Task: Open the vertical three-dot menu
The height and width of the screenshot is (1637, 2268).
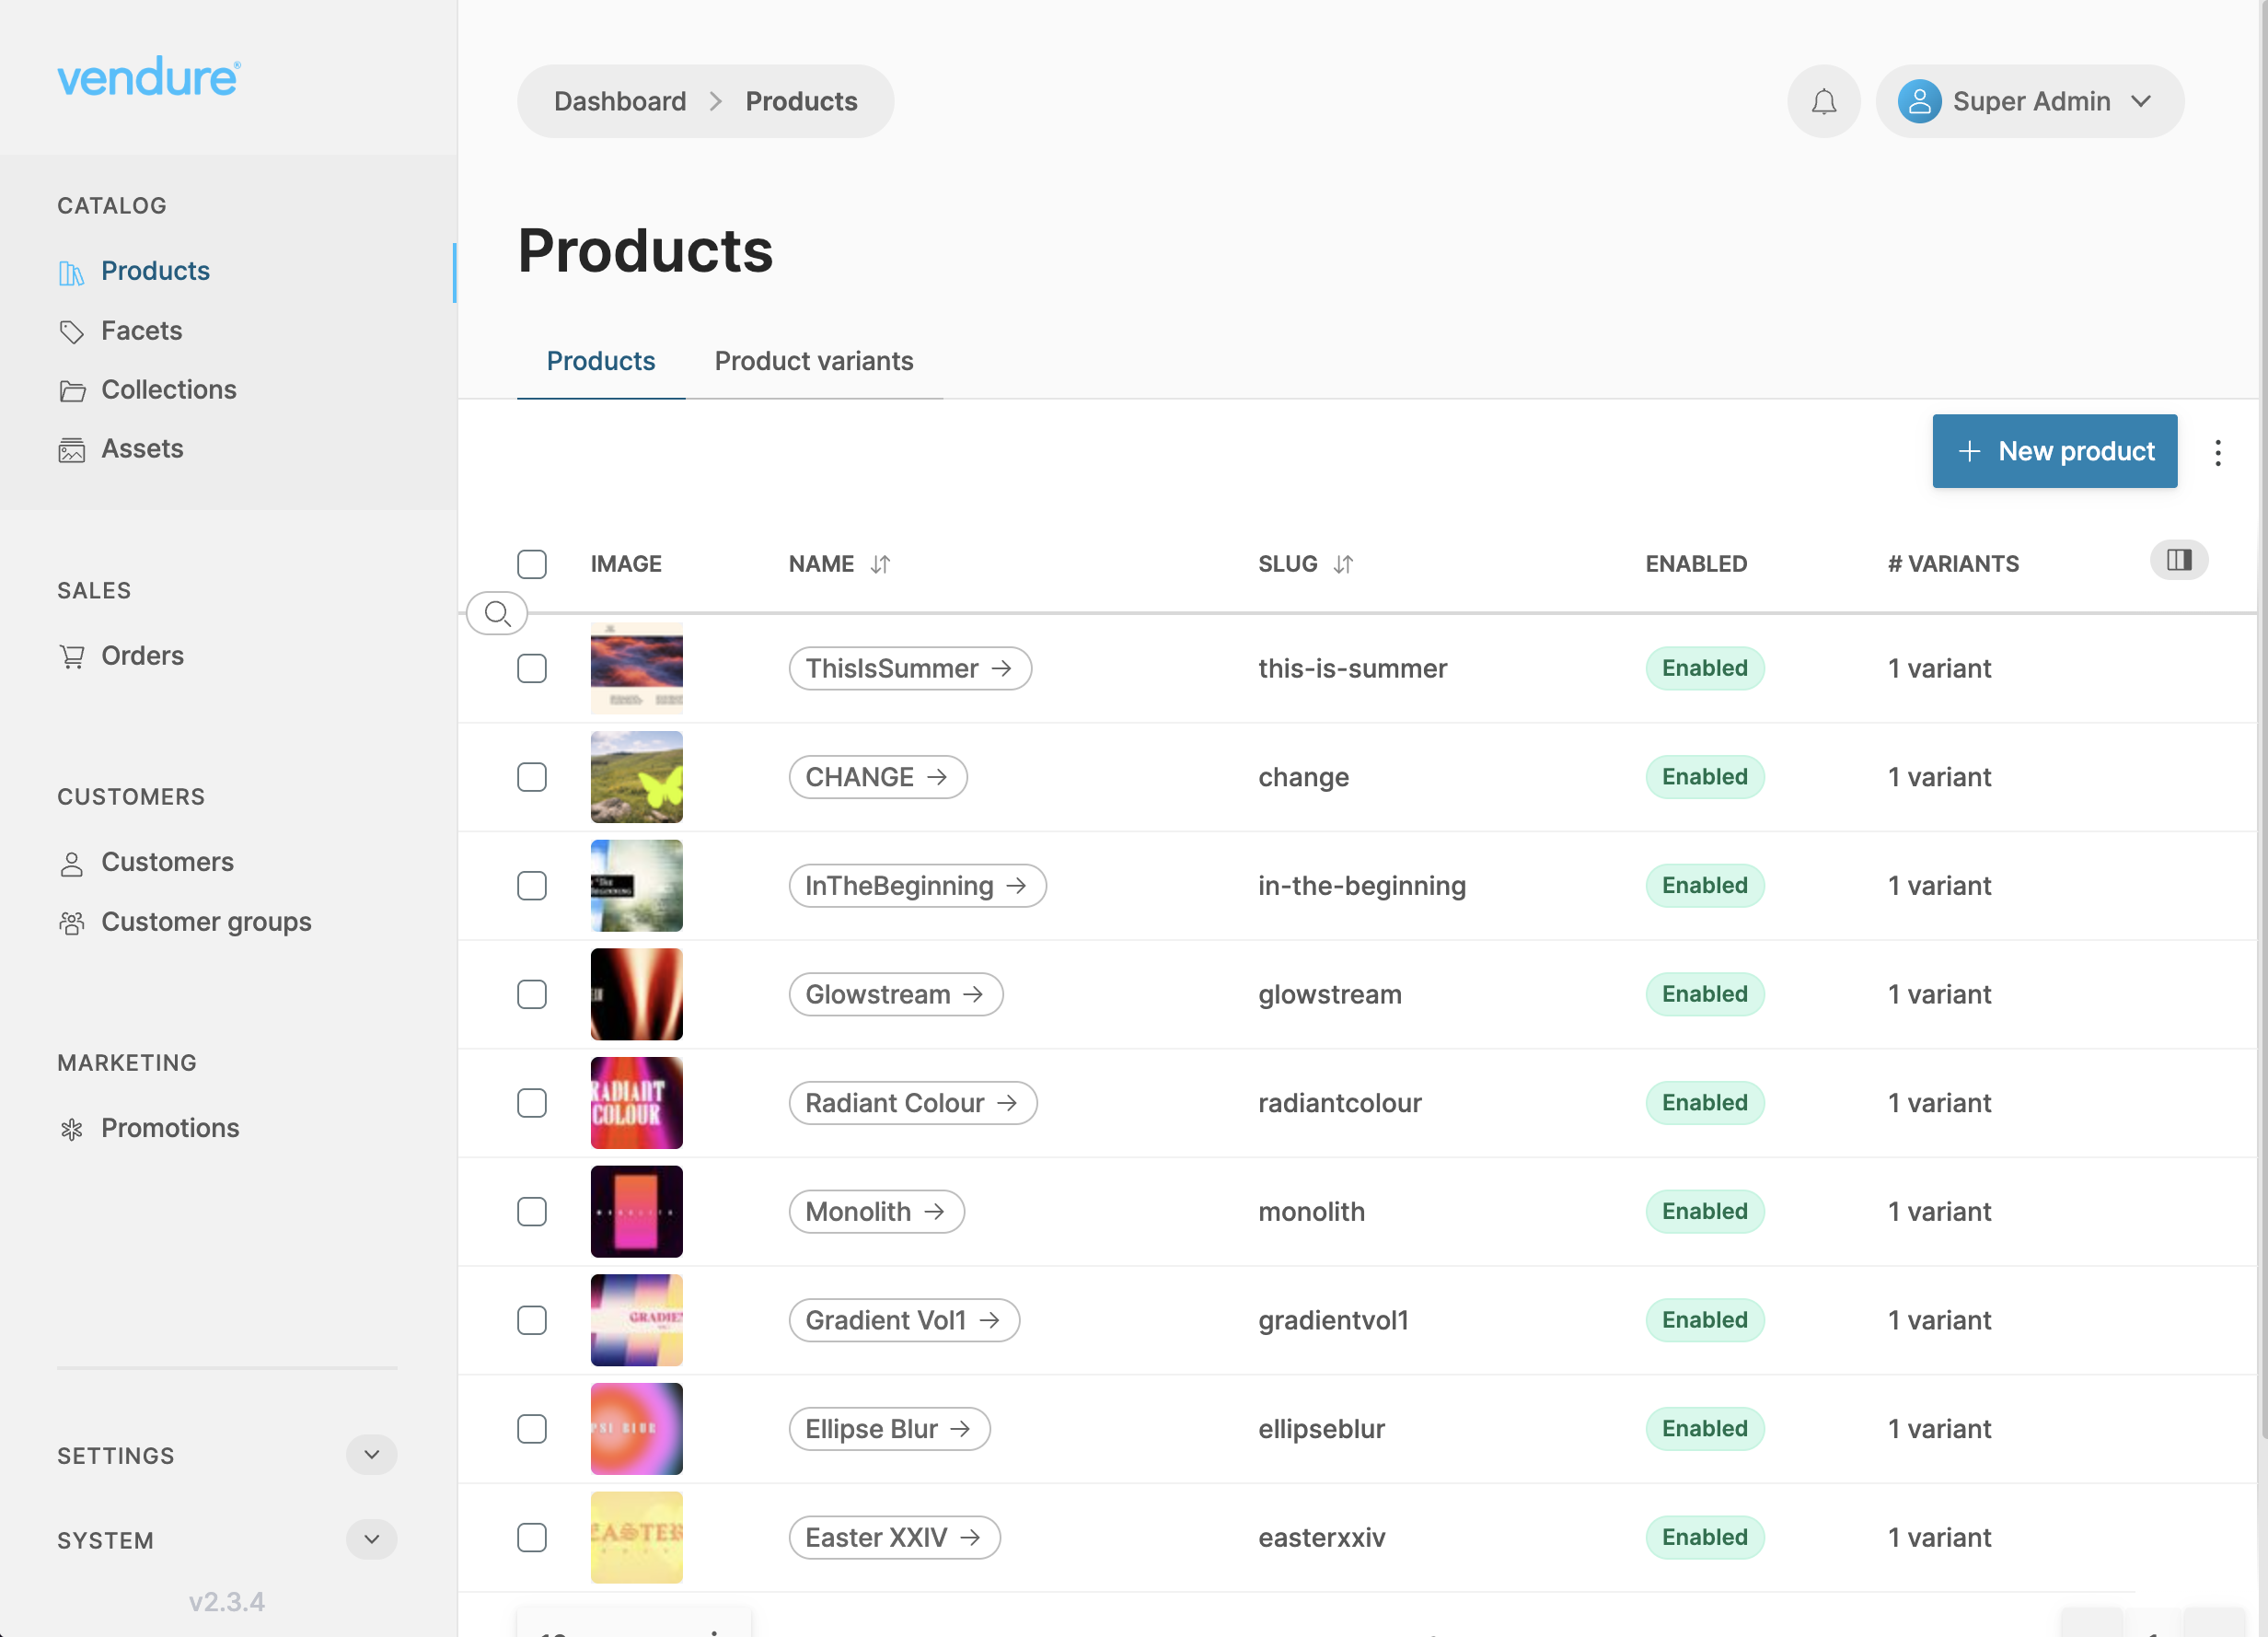Action: coord(2218,452)
